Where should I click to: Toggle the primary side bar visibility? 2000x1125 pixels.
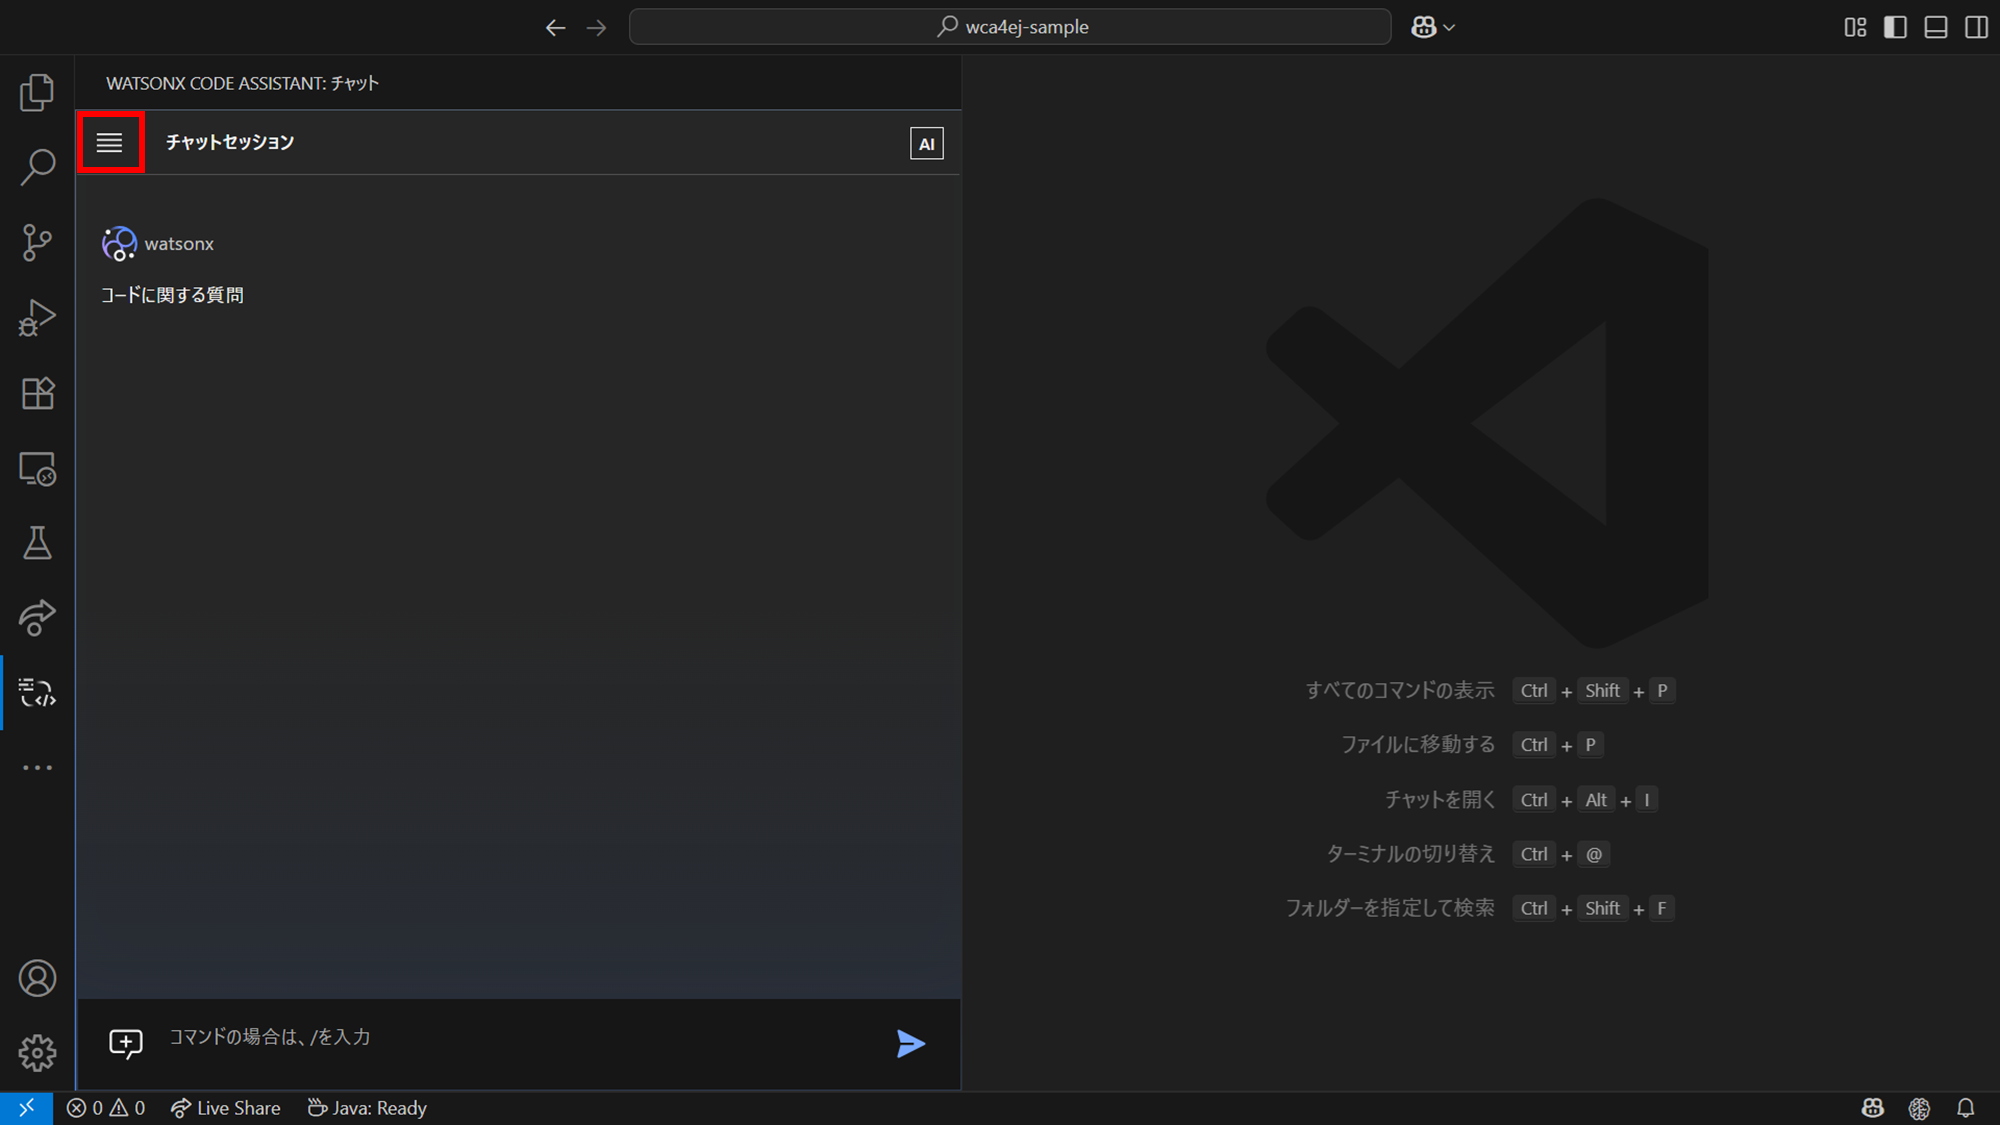[1895, 27]
